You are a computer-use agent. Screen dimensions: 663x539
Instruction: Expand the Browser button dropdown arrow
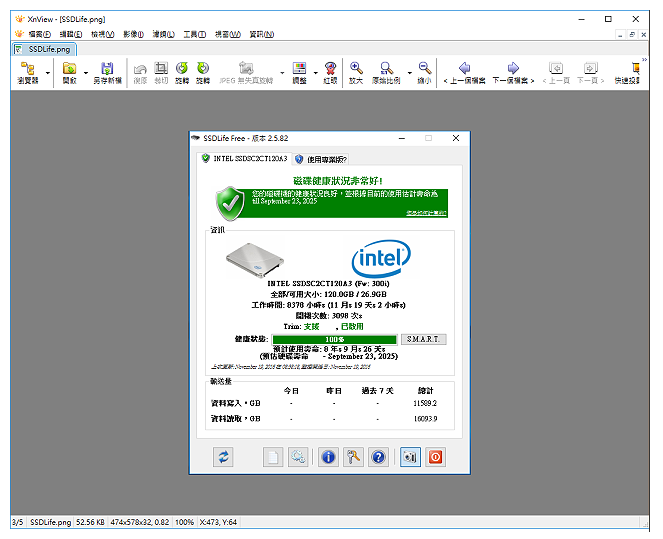pos(48,73)
